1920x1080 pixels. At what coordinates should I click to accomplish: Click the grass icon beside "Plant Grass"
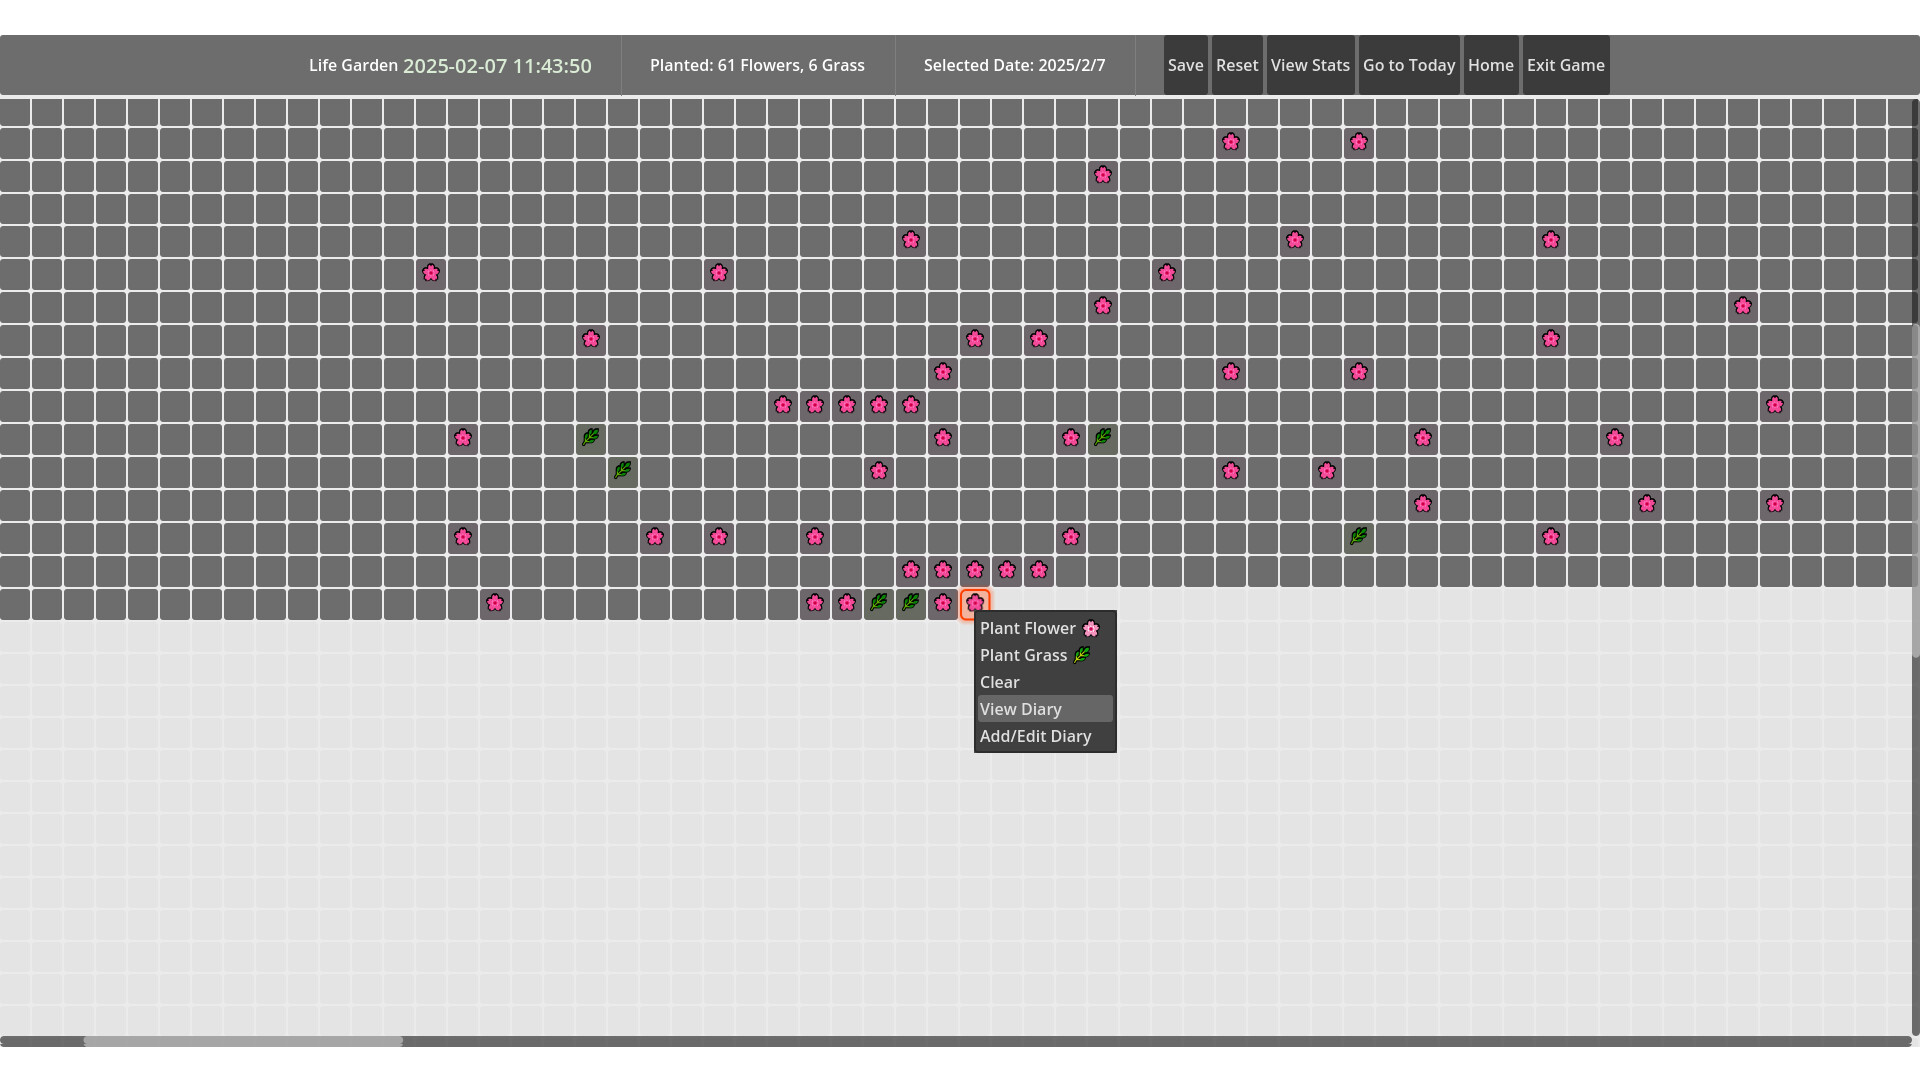click(1081, 656)
